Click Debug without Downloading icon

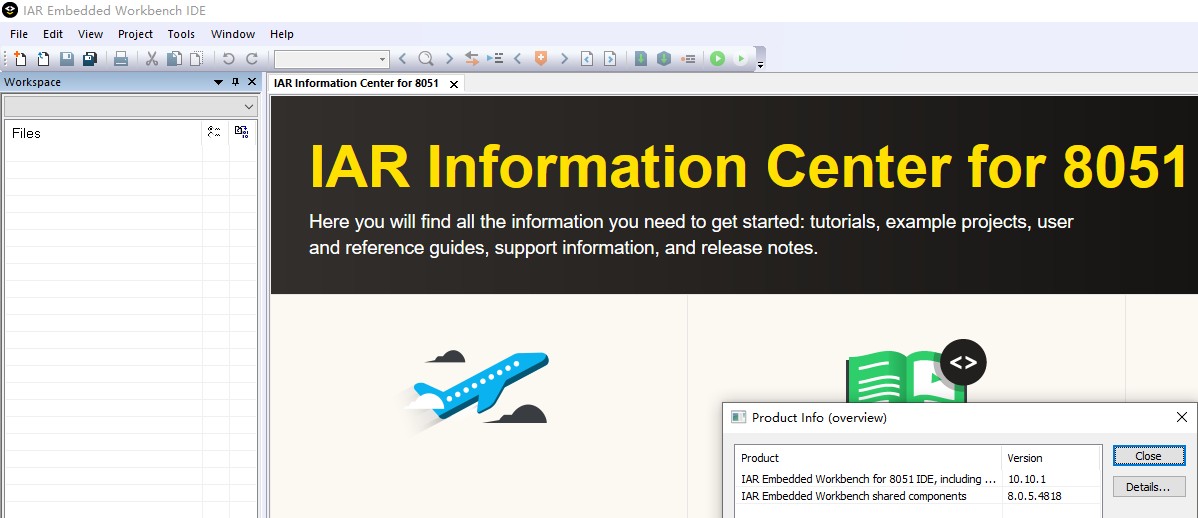point(740,59)
